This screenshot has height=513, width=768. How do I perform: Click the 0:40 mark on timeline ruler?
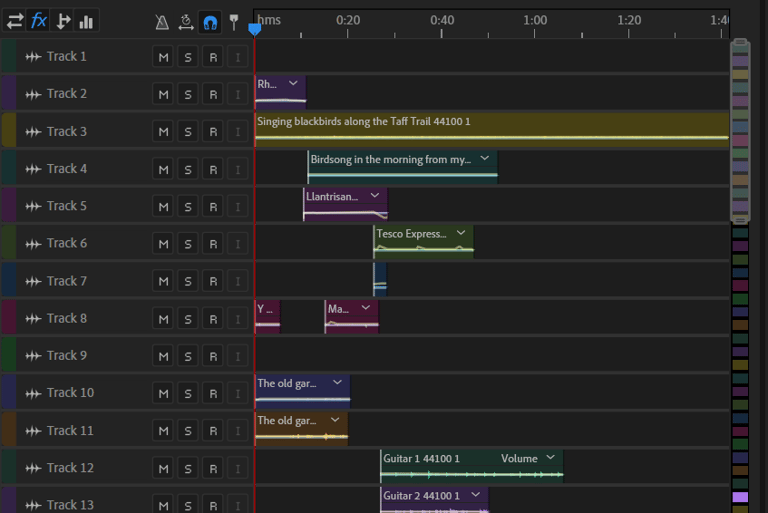(x=442, y=21)
